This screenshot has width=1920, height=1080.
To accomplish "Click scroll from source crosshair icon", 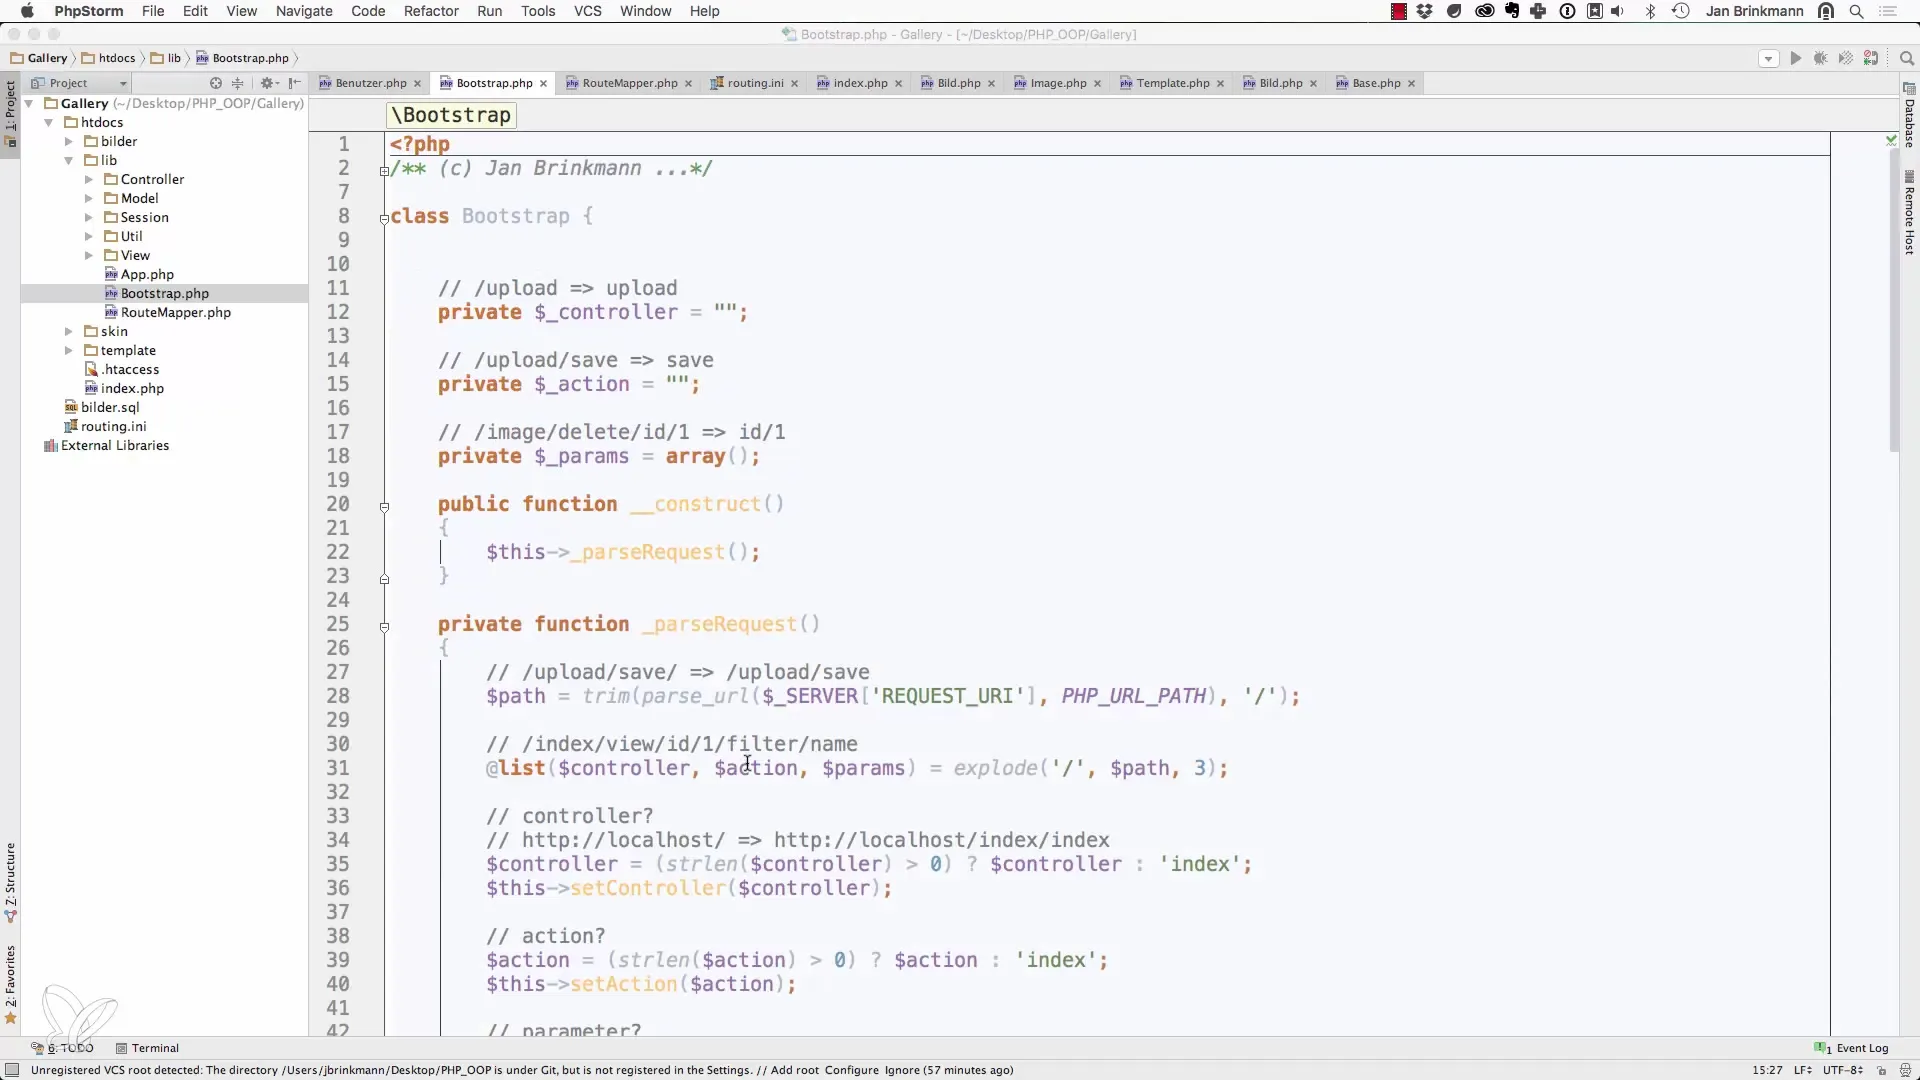I will click(215, 83).
